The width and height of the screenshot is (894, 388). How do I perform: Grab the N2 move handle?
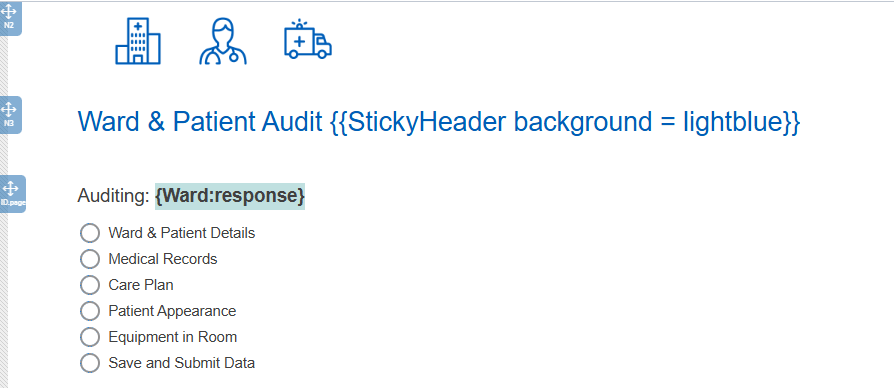coord(10,17)
